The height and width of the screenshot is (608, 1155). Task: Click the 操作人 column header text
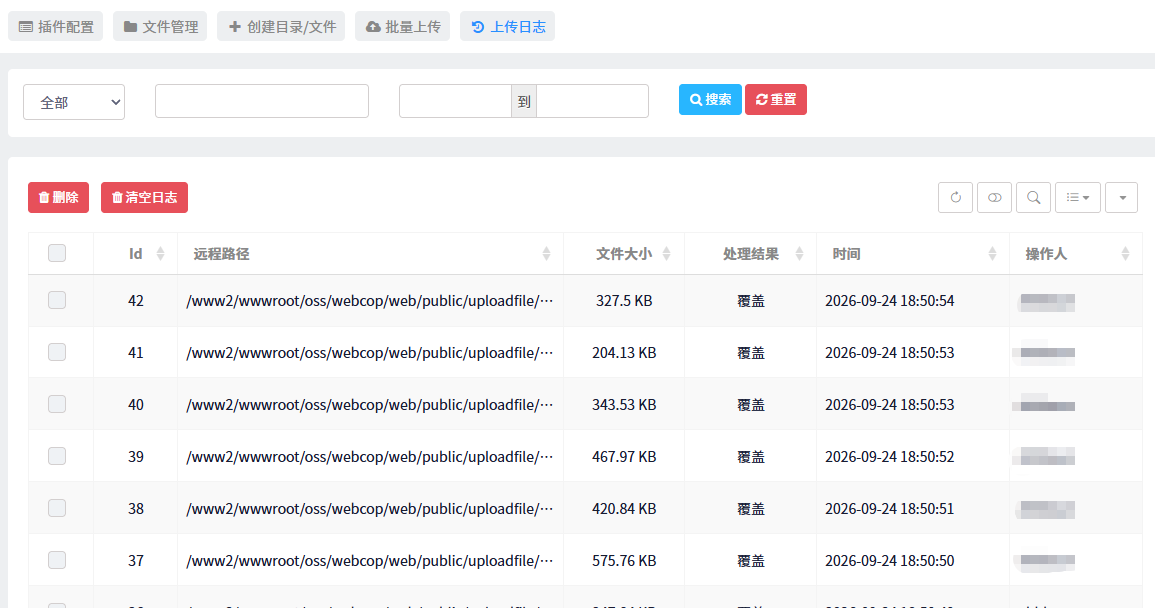(1046, 254)
